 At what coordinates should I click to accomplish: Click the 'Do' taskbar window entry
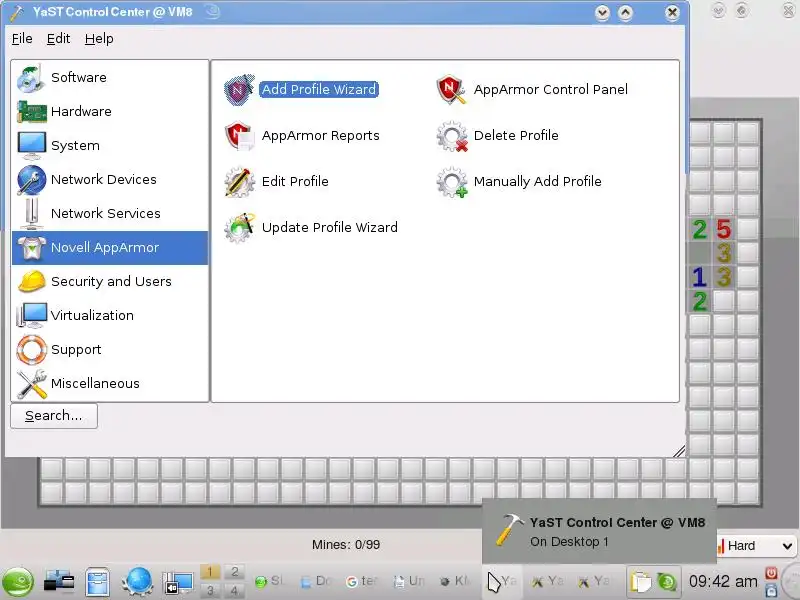click(x=317, y=582)
